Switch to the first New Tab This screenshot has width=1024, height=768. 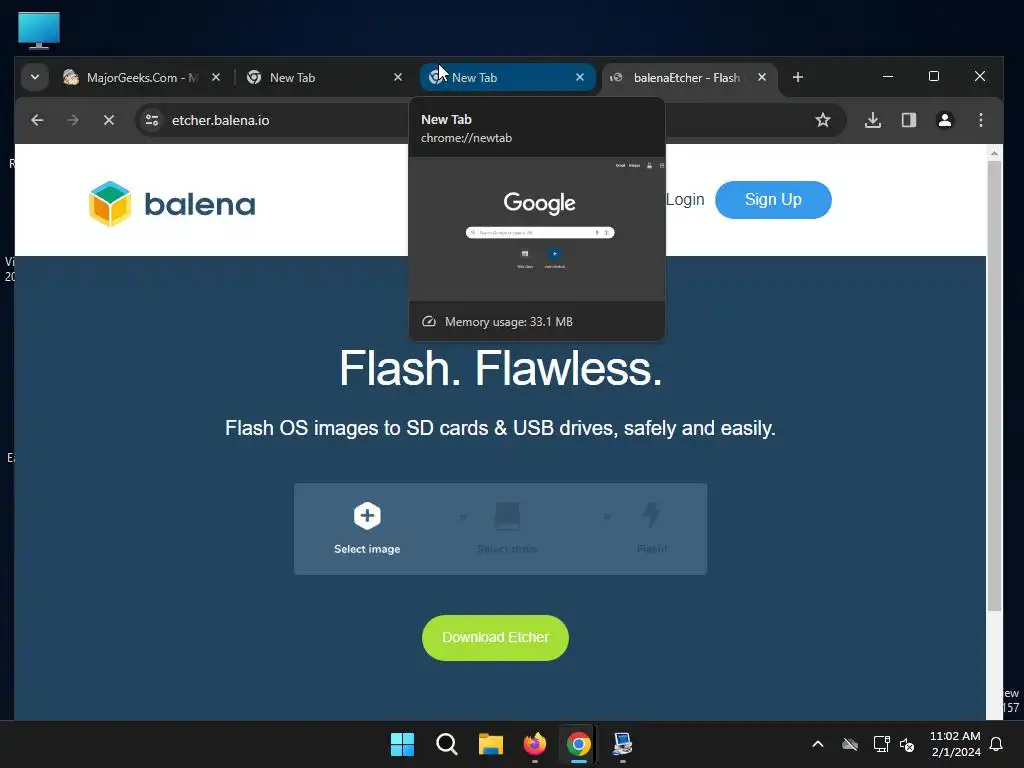click(x=313, y=78)
